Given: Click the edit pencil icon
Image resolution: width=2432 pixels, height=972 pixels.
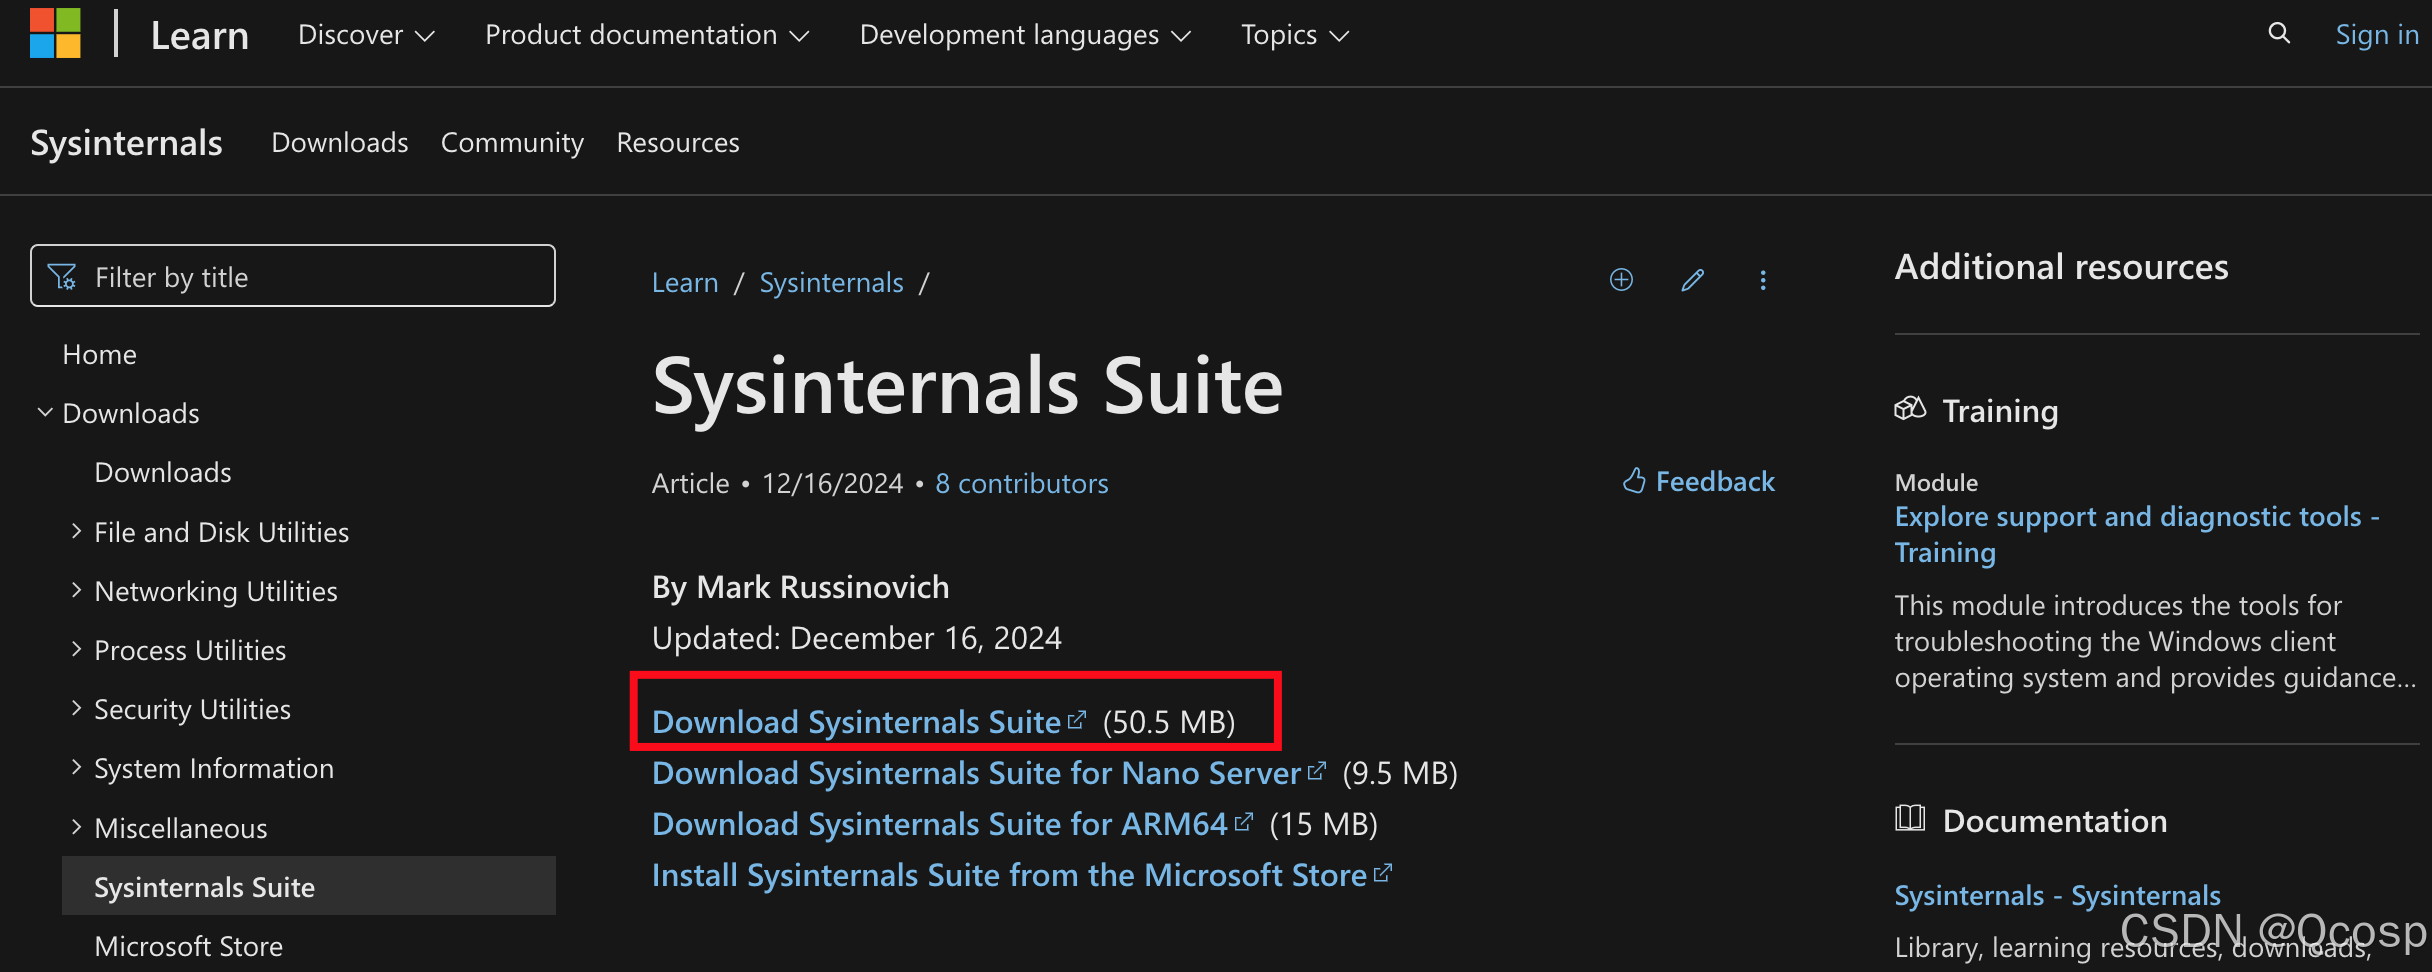Looking at the screenshot, I should 1692,280.
